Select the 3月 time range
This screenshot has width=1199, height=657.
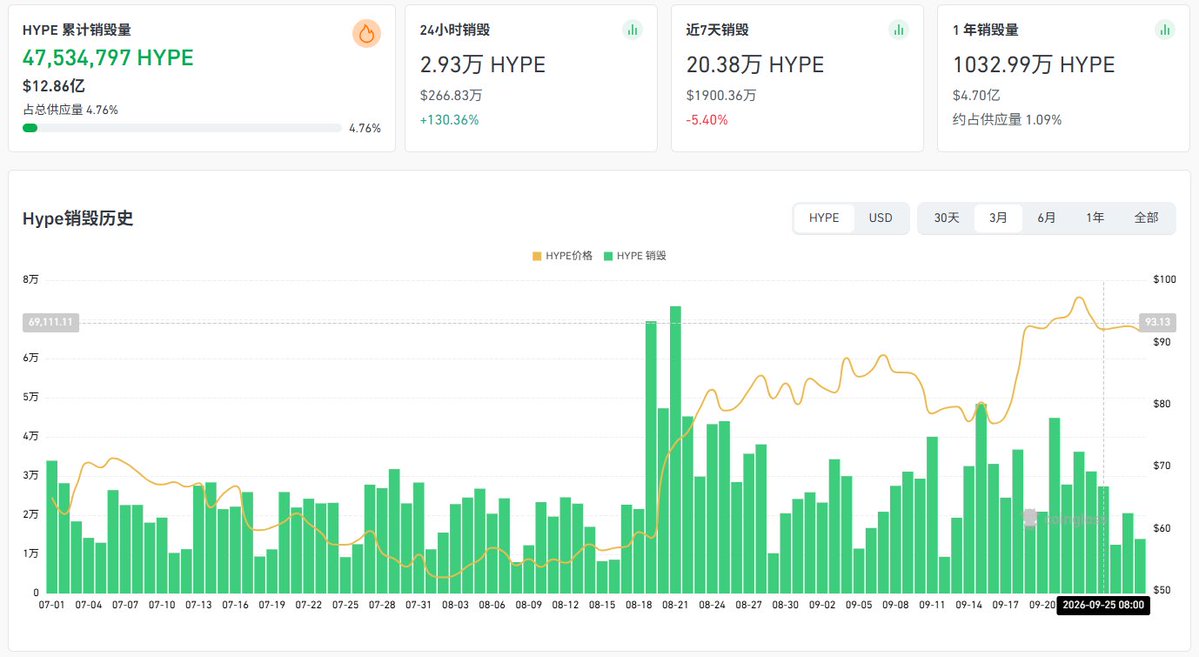[x=998, y=218]
